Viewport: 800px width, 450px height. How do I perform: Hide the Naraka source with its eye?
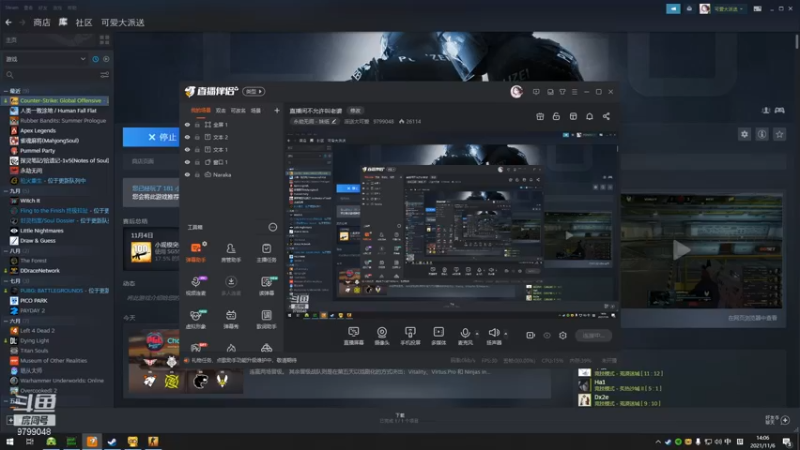coord(187,174)
